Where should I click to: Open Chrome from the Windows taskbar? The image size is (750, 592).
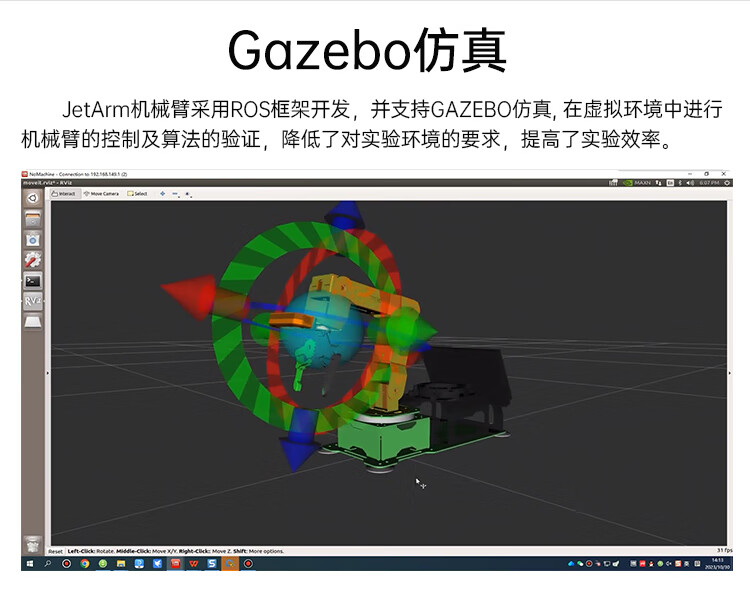pos(84,564)
